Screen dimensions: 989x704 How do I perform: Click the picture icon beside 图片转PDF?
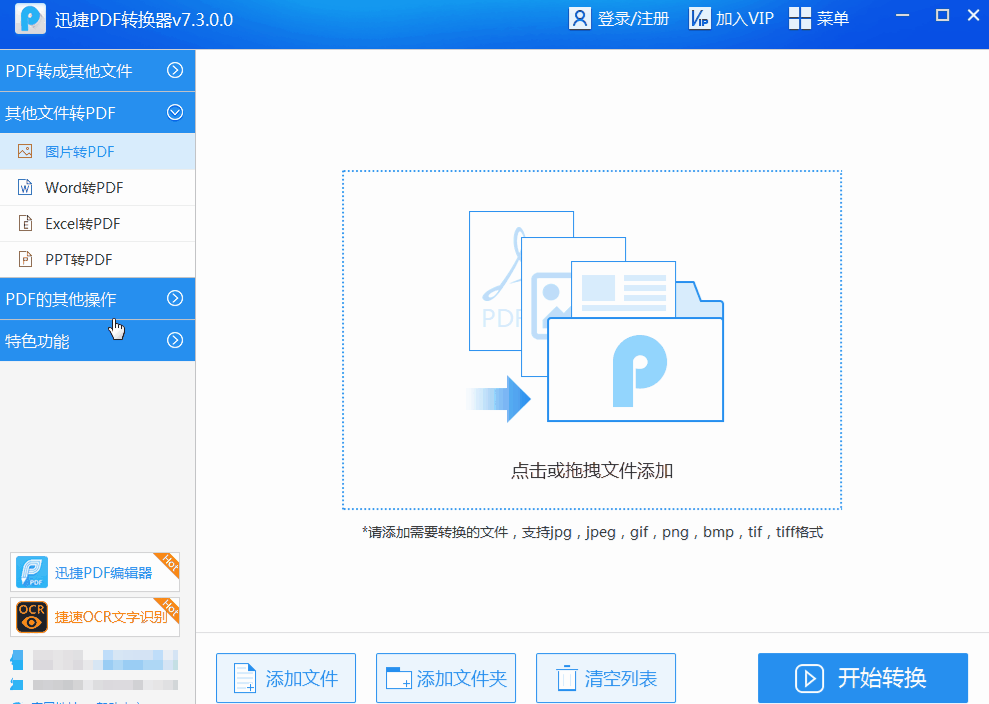click(25, 151)
